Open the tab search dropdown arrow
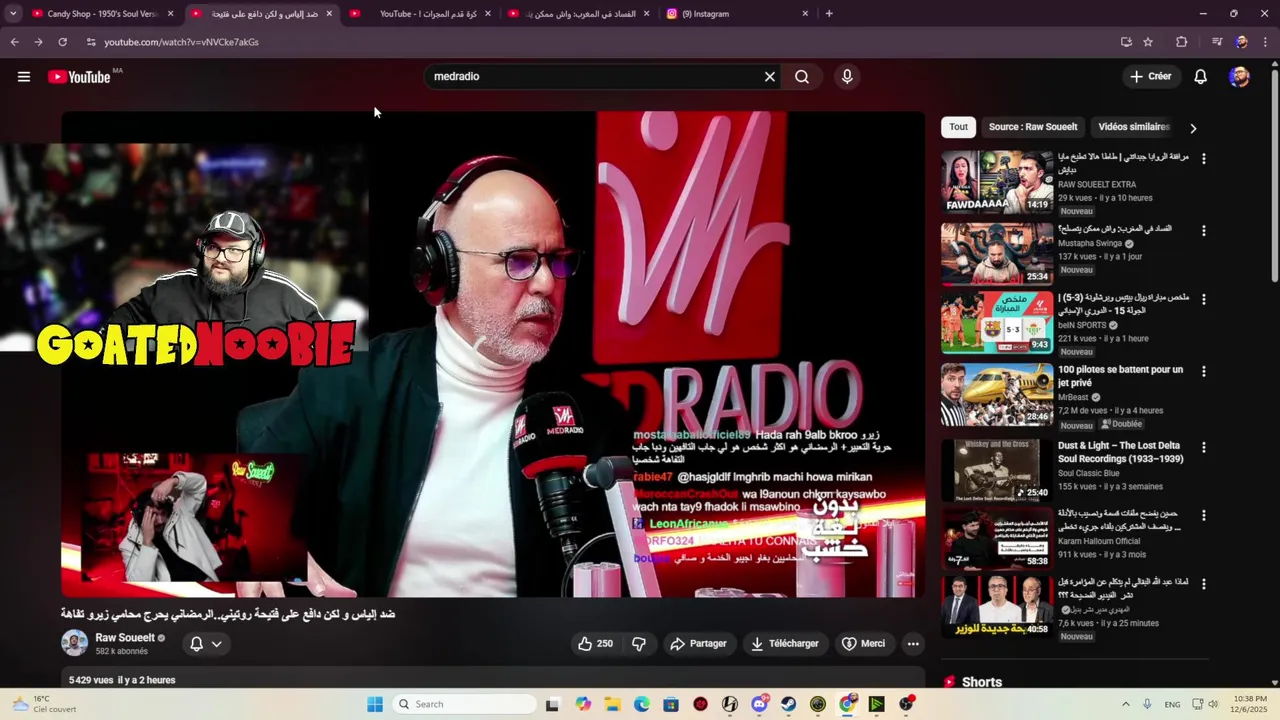Screen dimensions: 1280x720 (13, 14)
